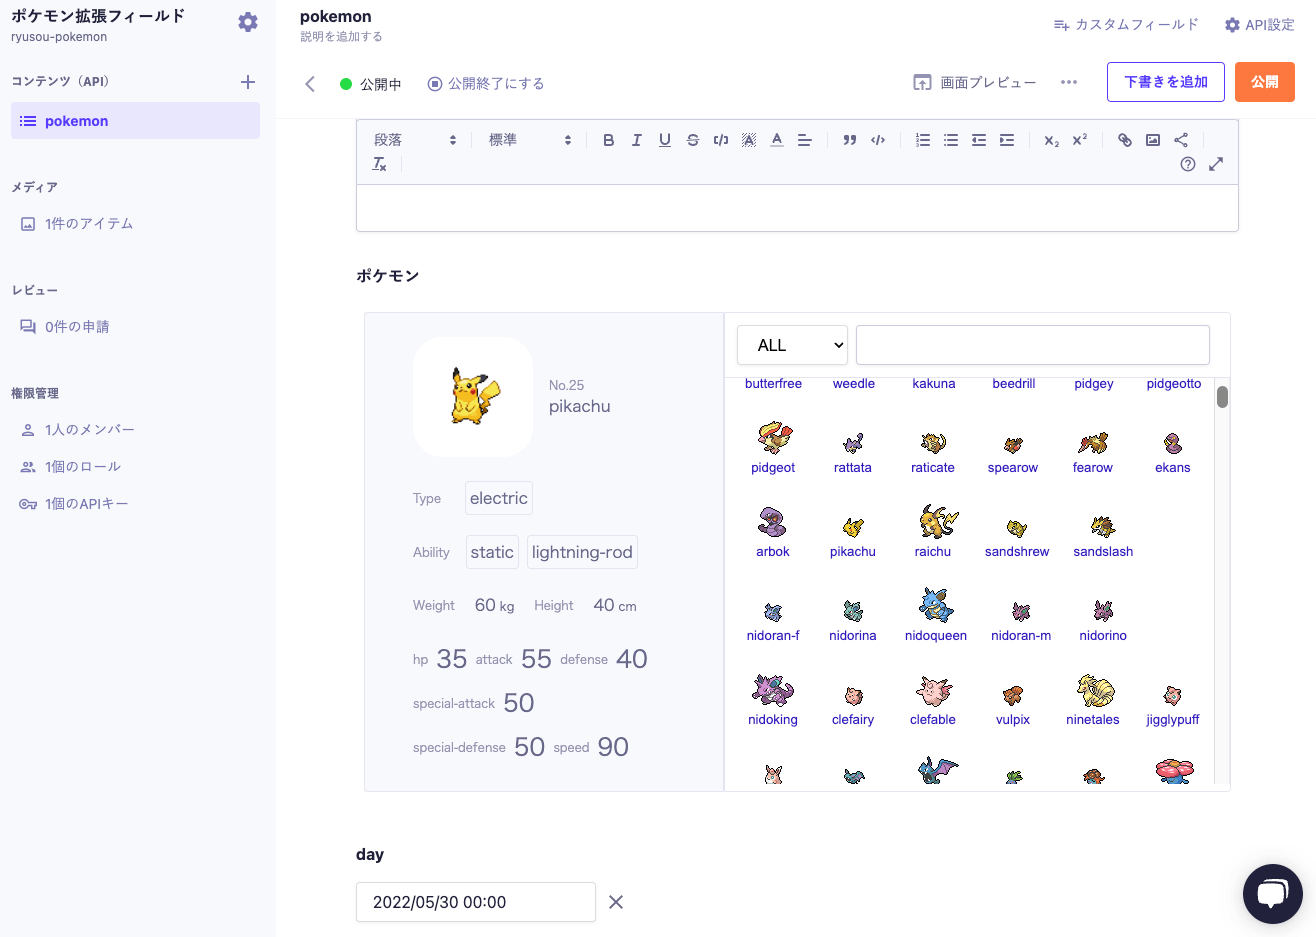This screenshot has height=937, width=1316.
Task: Select pikachu in the pokemon grid
Action: (x=853, y=536)
